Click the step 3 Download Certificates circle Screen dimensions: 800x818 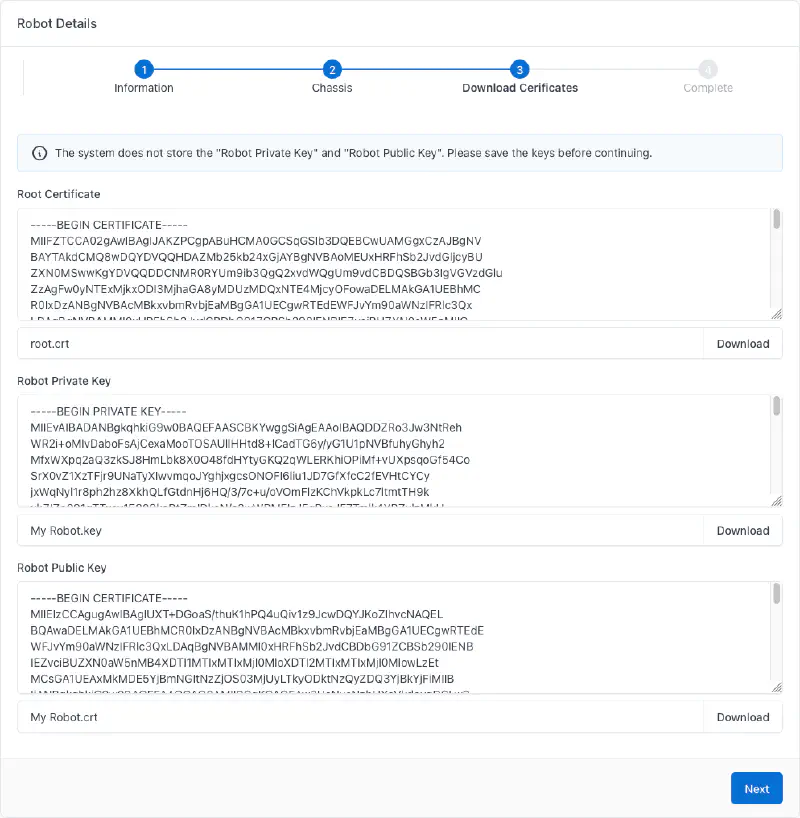click(x=520, y=69)
